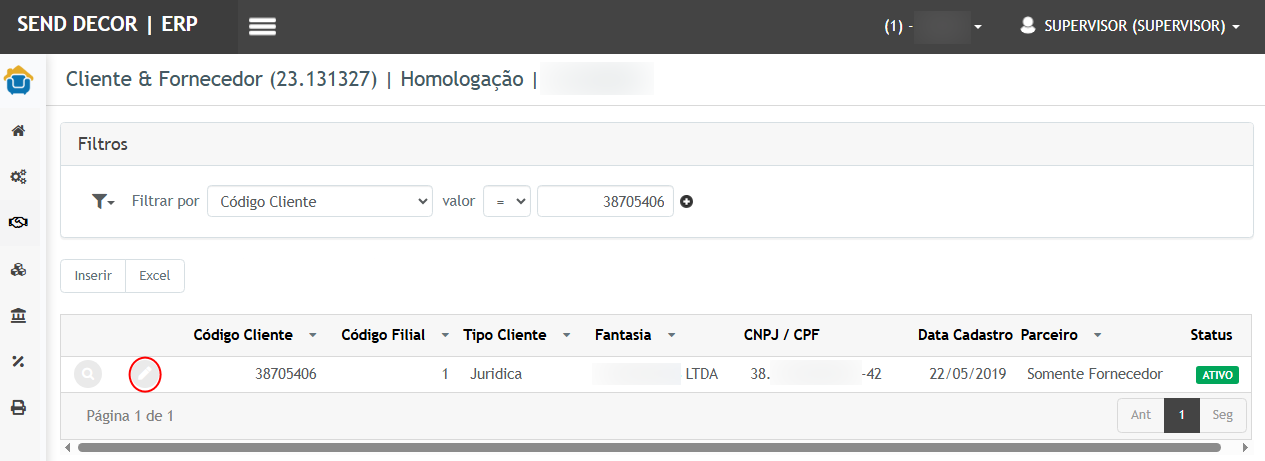
Task: Click the pencil edit icon in row
Action: (146, 375)
